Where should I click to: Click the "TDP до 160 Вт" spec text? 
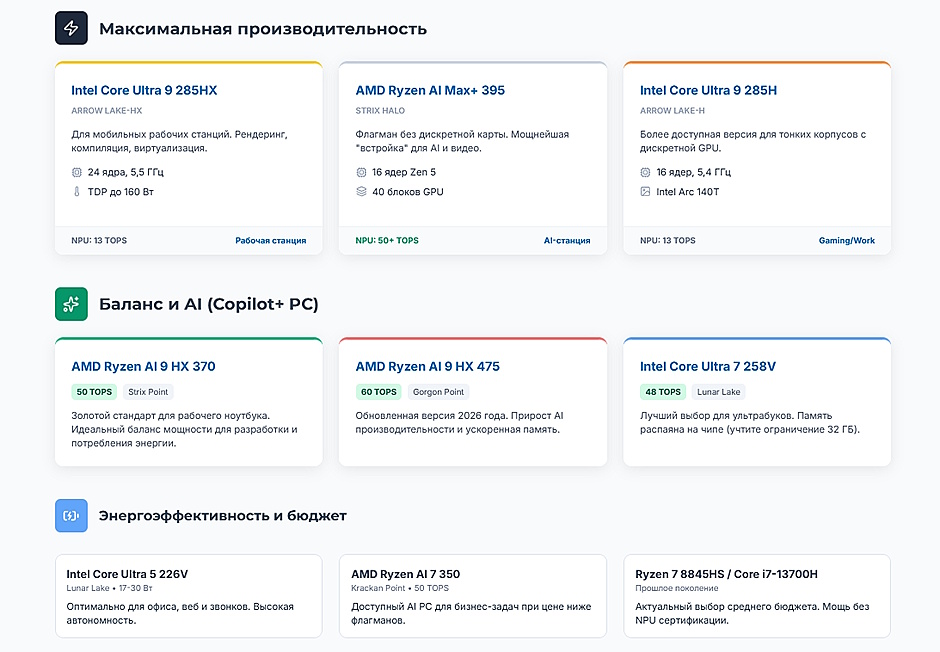coord(120,192)
